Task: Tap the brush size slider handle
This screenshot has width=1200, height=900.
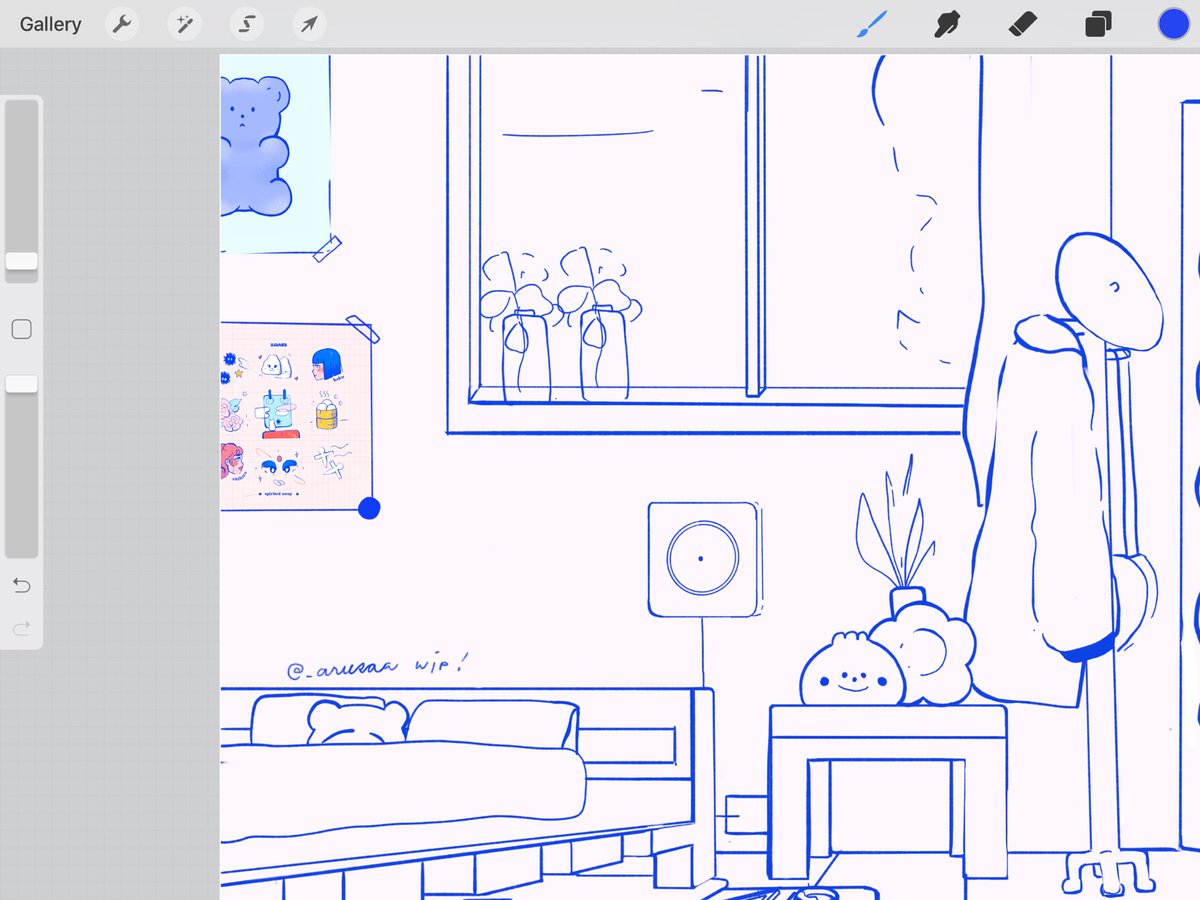Action: [21, 262]
